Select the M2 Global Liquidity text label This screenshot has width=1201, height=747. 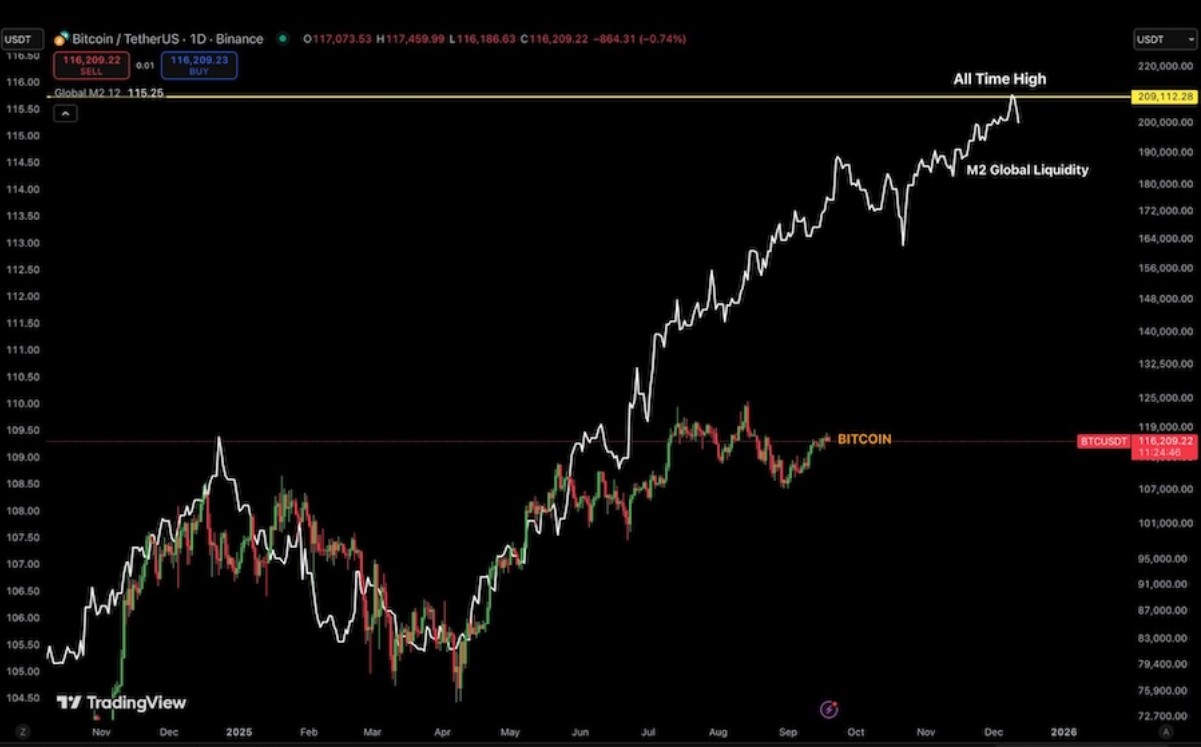(1027, 170)
